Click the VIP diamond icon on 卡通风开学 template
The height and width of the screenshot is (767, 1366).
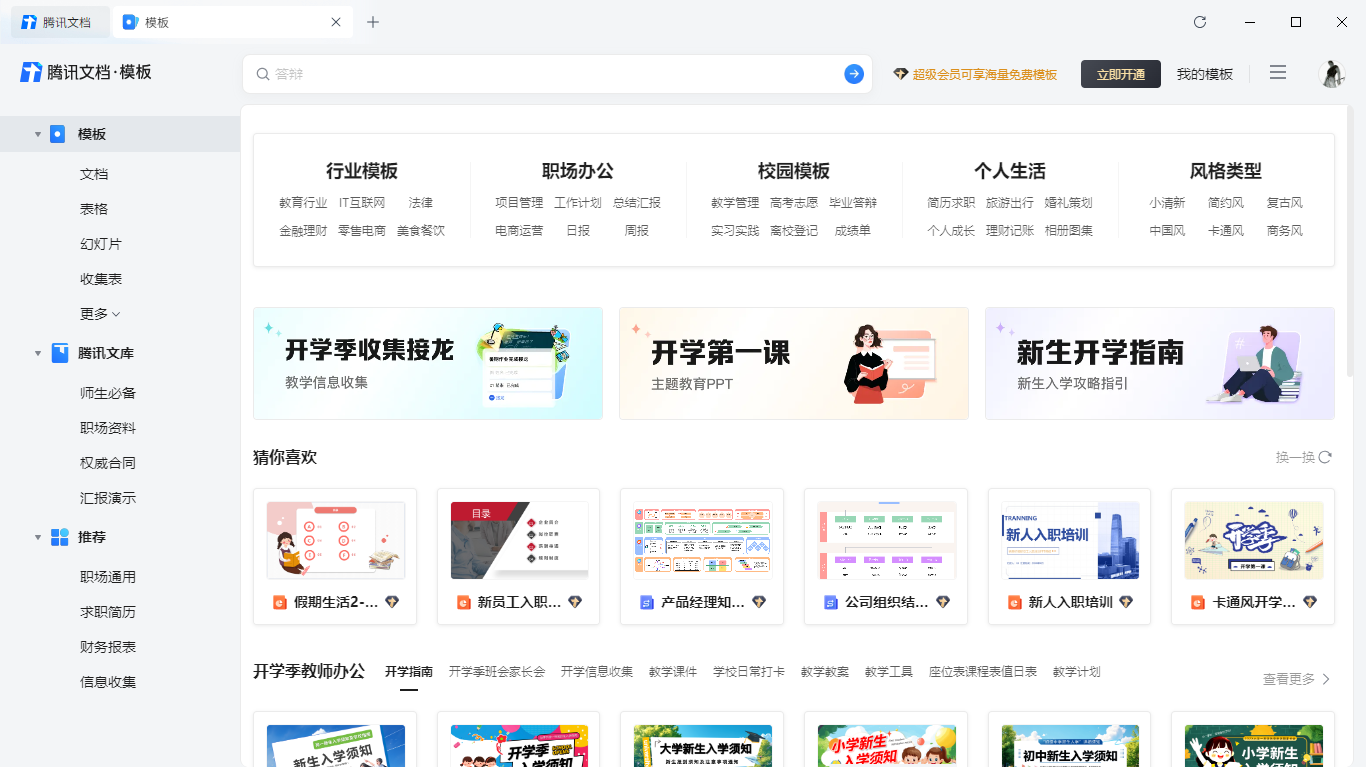(1308, 602)
